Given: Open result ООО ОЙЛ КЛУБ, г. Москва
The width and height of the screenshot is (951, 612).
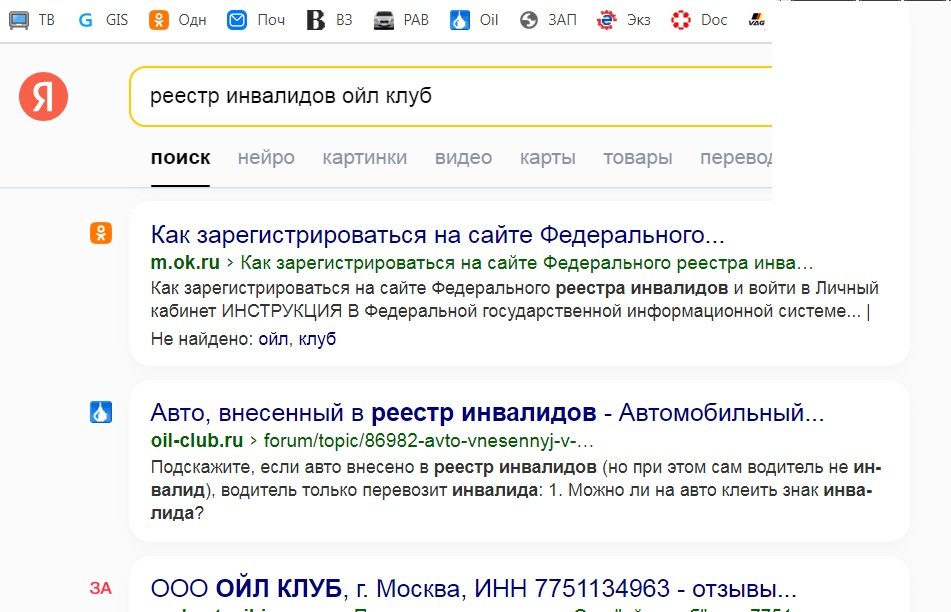Looking at the screenshot, I should 473,589.
